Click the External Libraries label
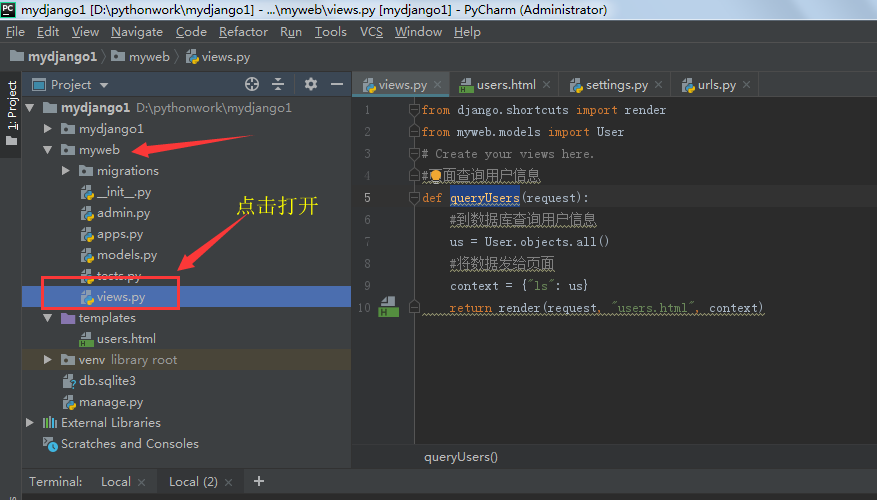 [x=111, y=422]
